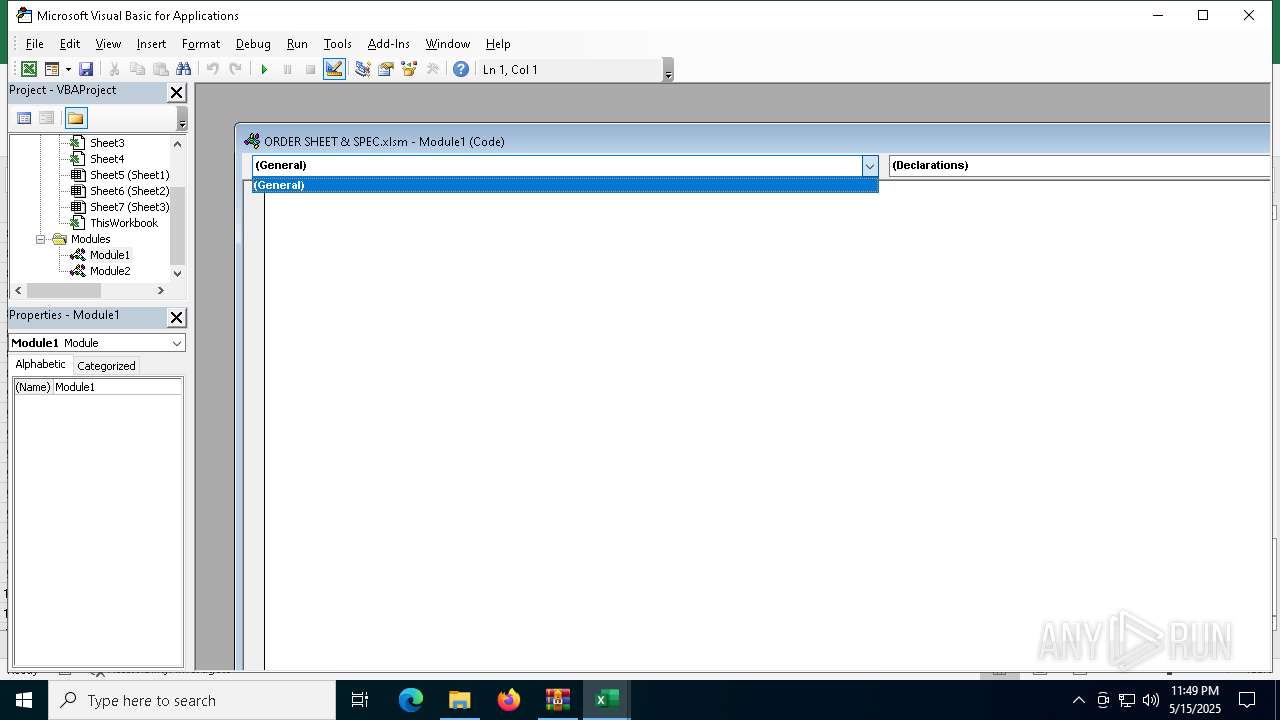Screen dimensions: 1280x720
Task: Click the Break pause icon
Action: [287, 69]
